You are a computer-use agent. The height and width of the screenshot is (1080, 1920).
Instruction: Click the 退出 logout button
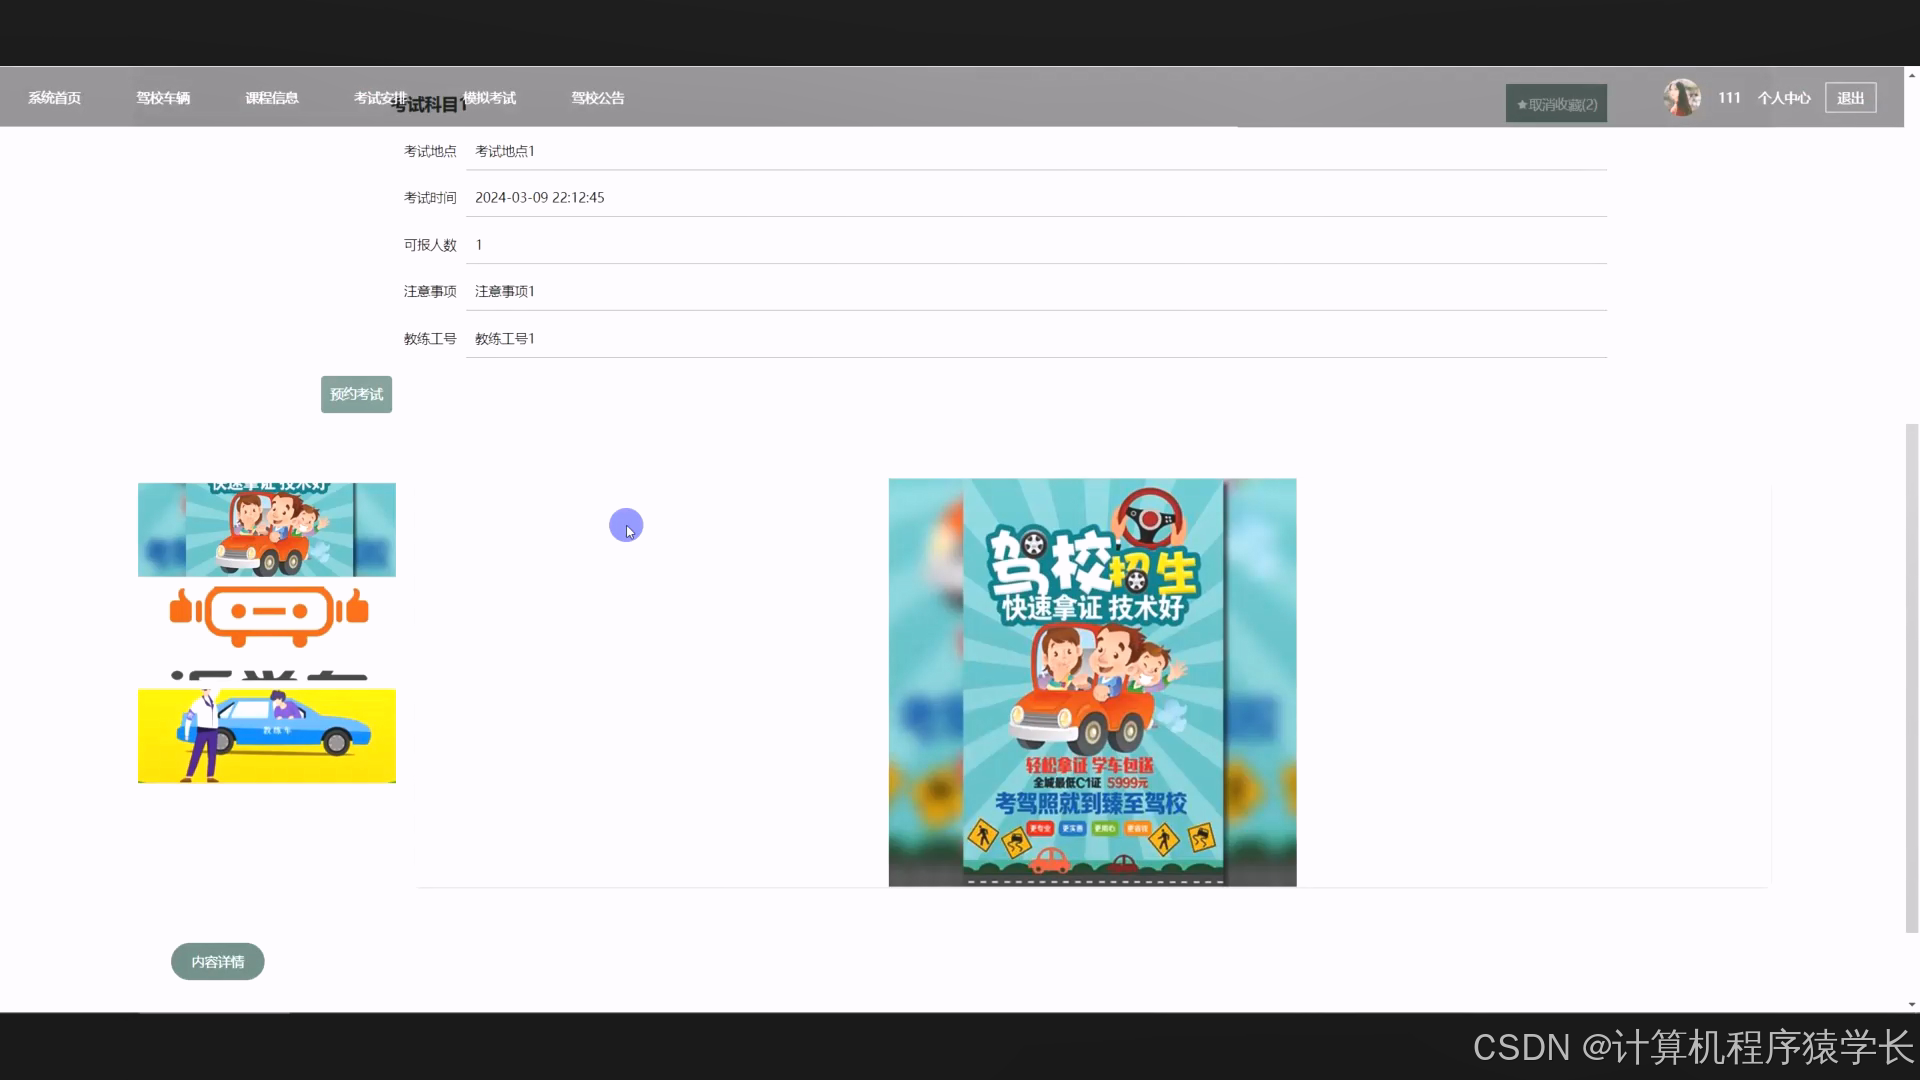(x=1850, y=98)
